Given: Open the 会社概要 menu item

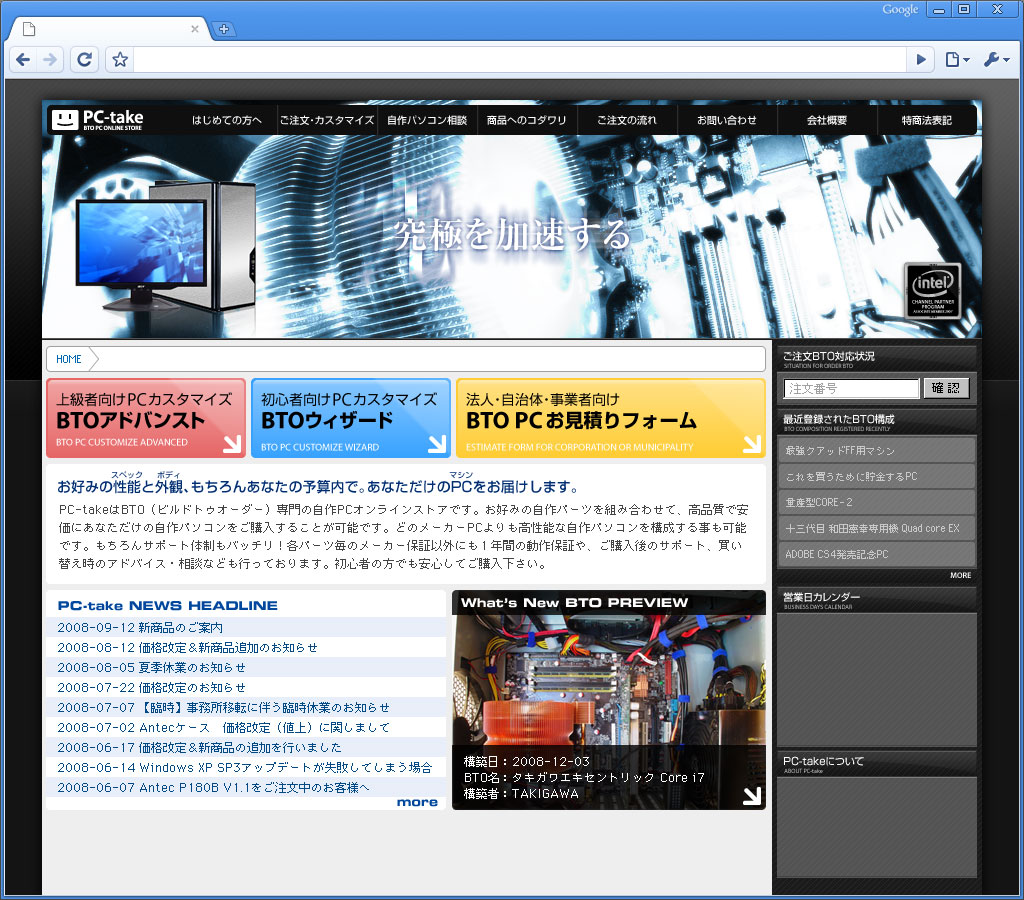Looking at the screenshot, I should point(826,120).
